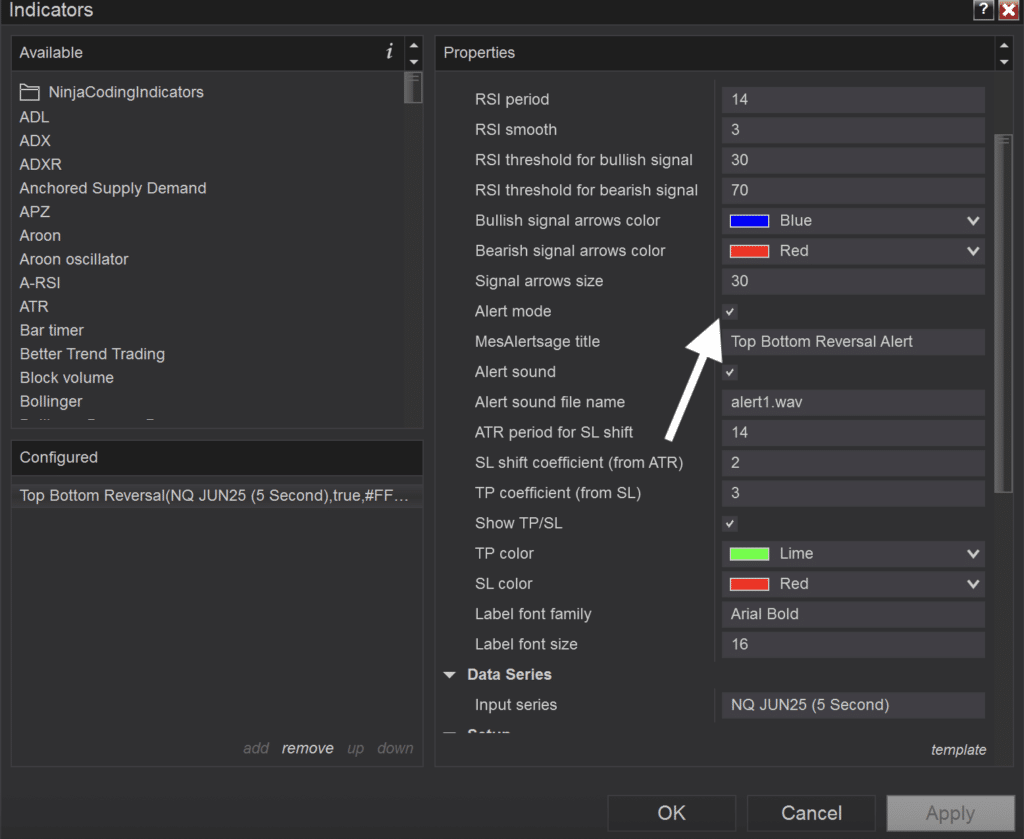Viewport: 1024px width, 839px height.
Task: Click the red SL color swatch
Action: point(749,584)
